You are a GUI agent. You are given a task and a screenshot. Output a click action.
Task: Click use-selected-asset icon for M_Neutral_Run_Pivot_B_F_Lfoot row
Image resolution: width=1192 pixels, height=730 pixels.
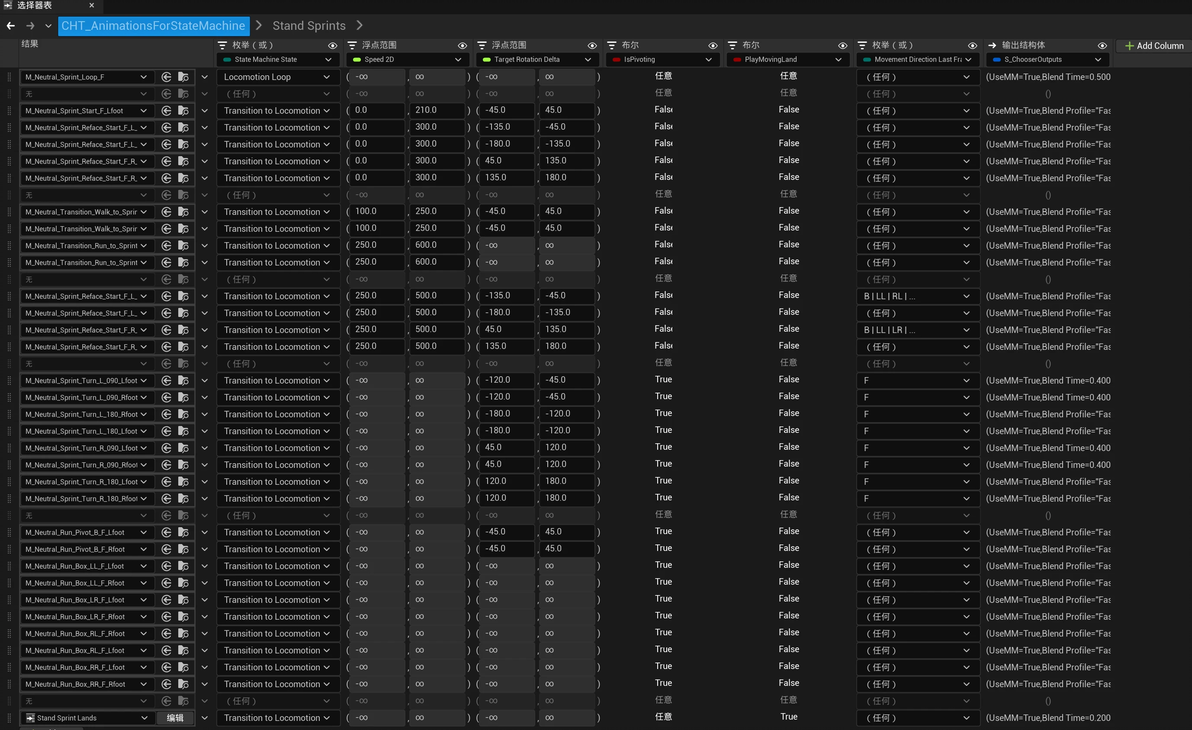pos(166,532)
